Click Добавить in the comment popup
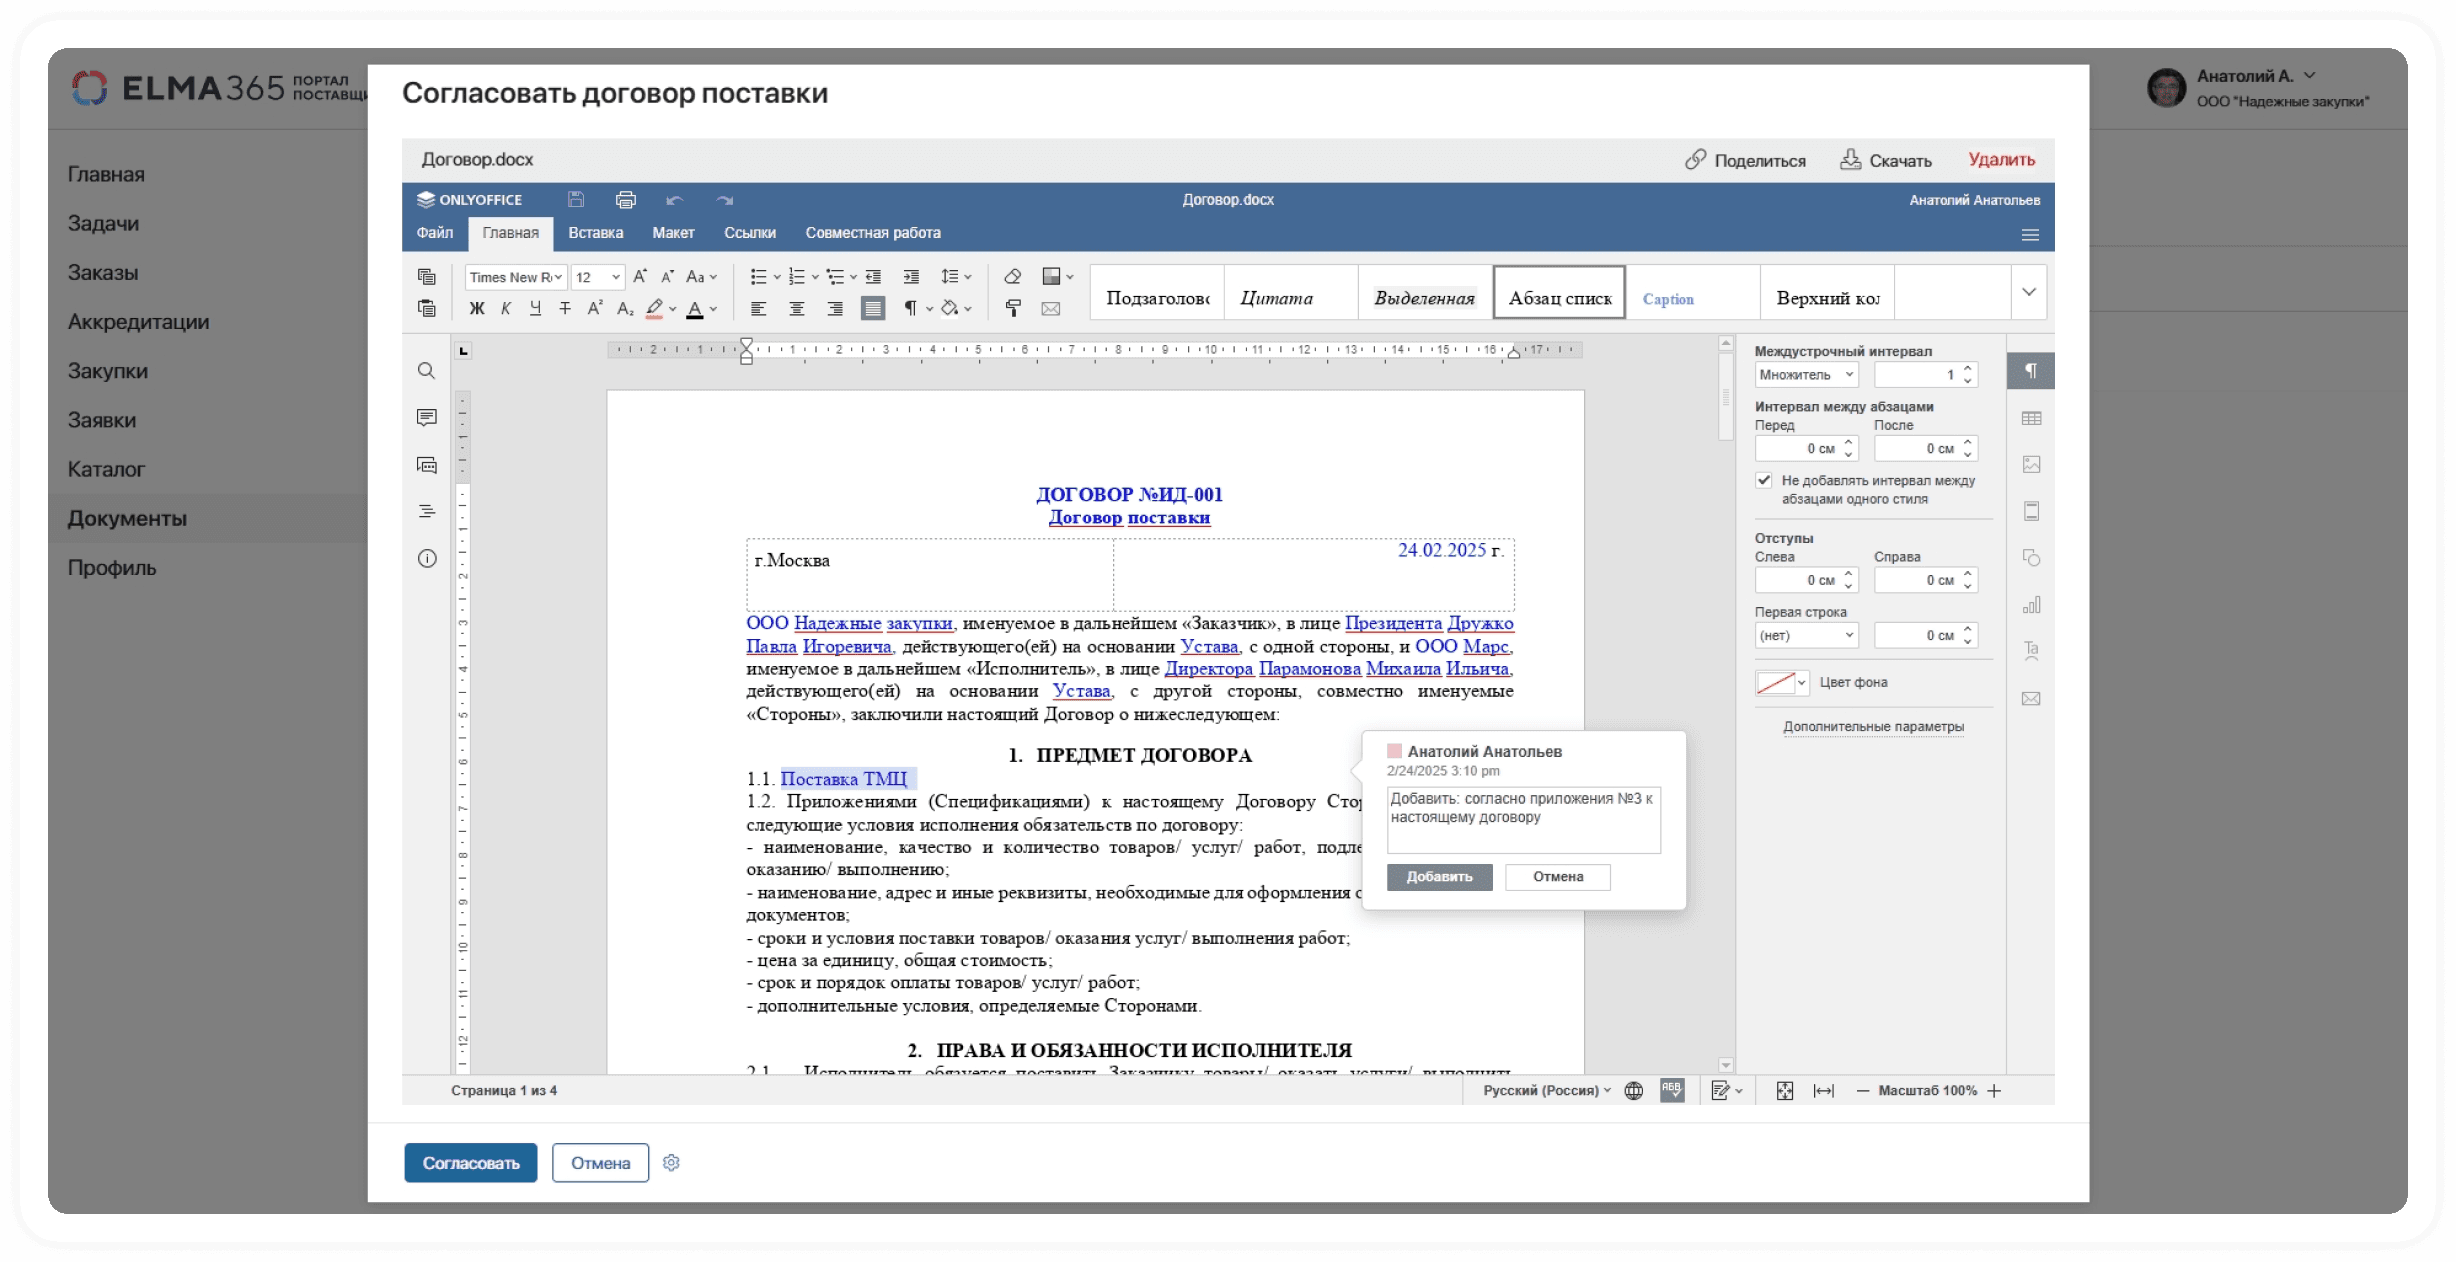 click(1439, 877)
